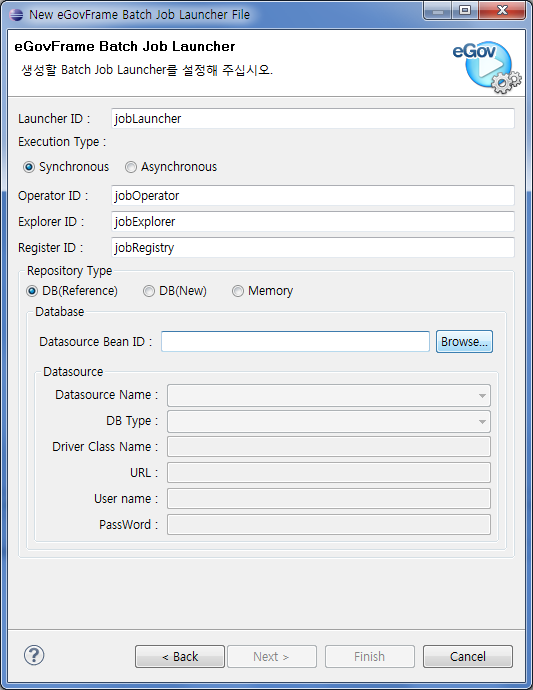
Task: Click the help question mark icon
Action: click(34, 655)
